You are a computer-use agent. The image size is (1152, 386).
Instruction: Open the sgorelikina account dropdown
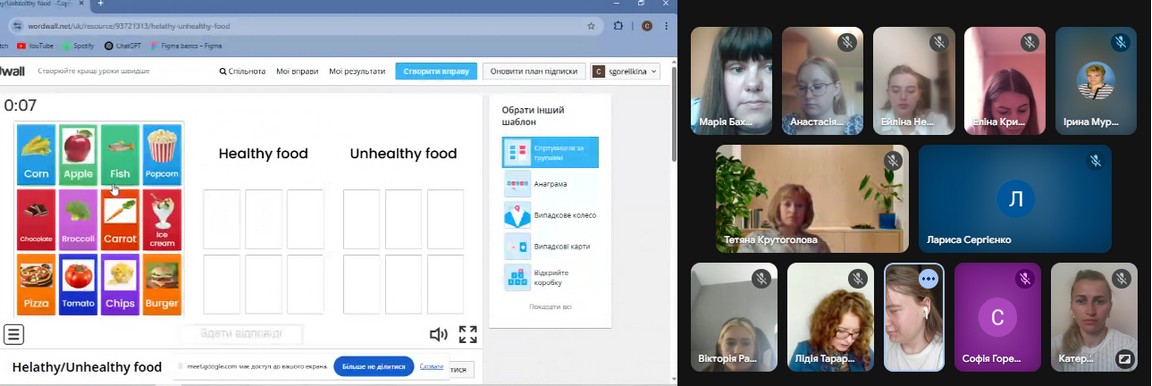click(626, 71)
